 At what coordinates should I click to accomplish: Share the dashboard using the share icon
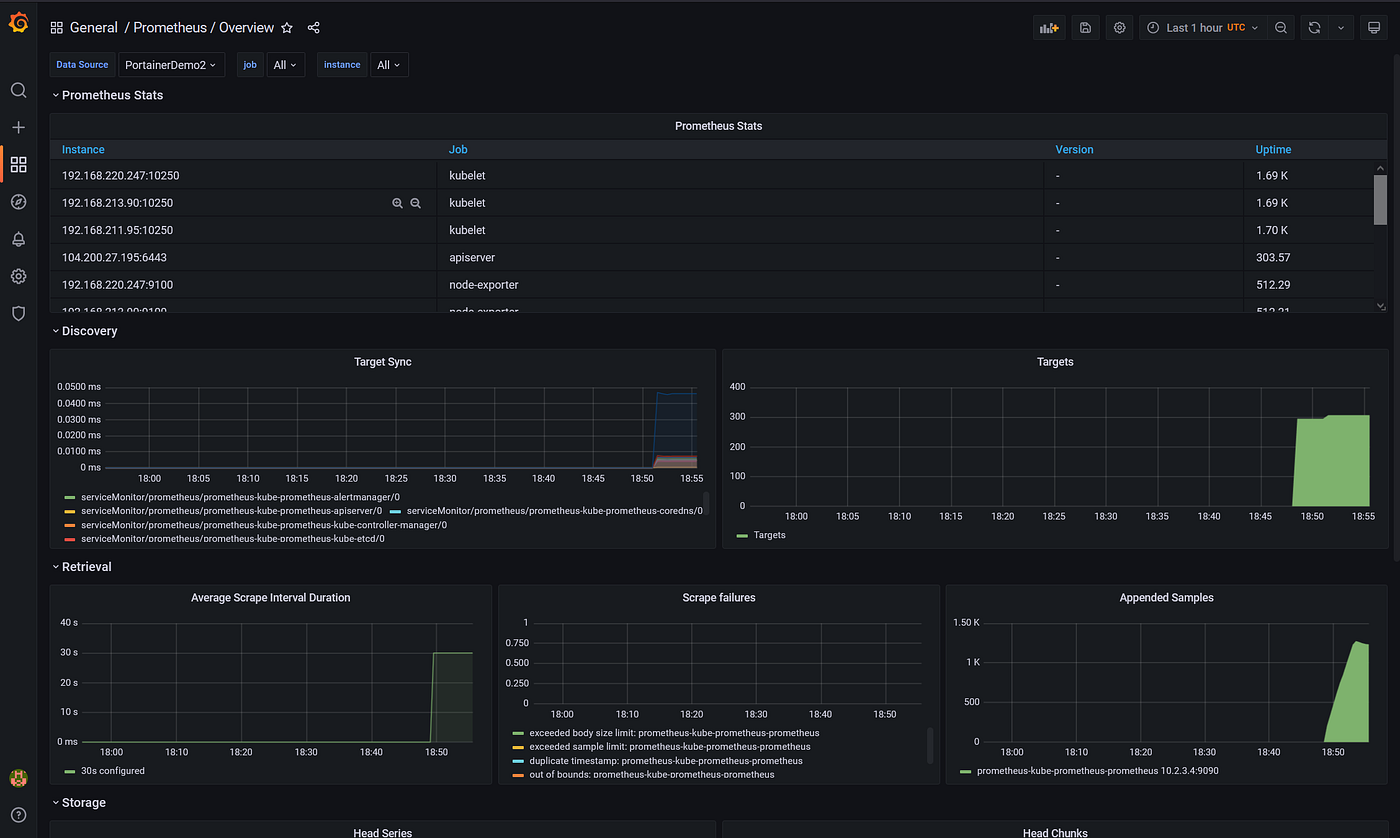tap(313, 28)
